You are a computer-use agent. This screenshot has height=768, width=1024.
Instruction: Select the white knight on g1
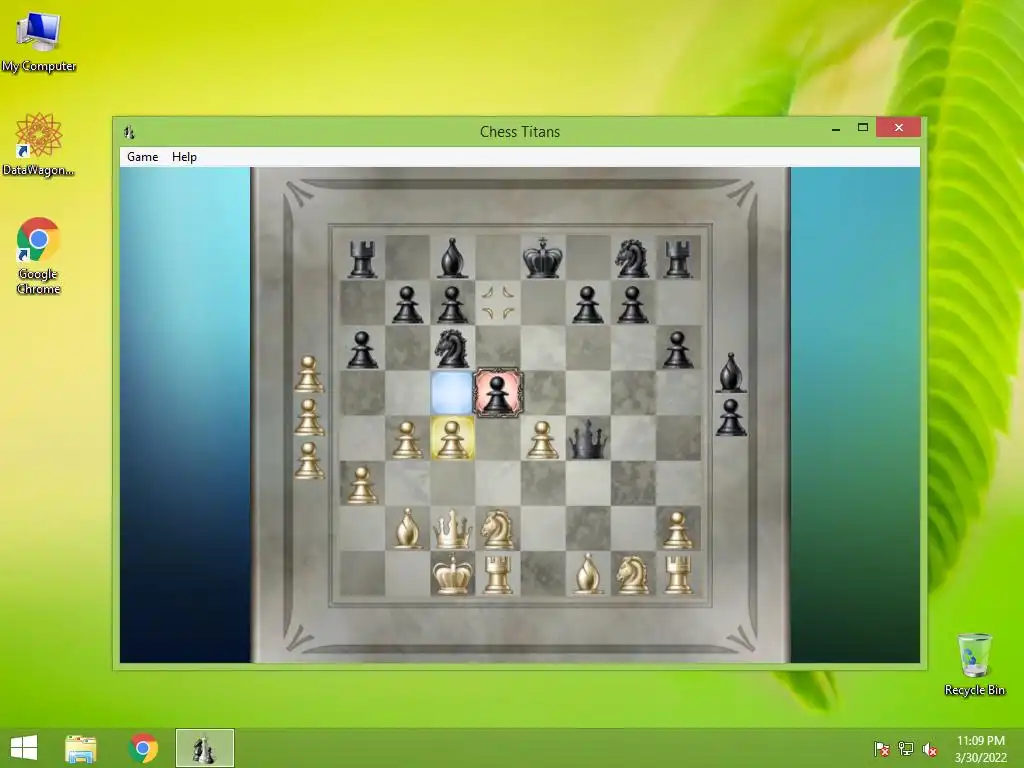pos(632,574)
